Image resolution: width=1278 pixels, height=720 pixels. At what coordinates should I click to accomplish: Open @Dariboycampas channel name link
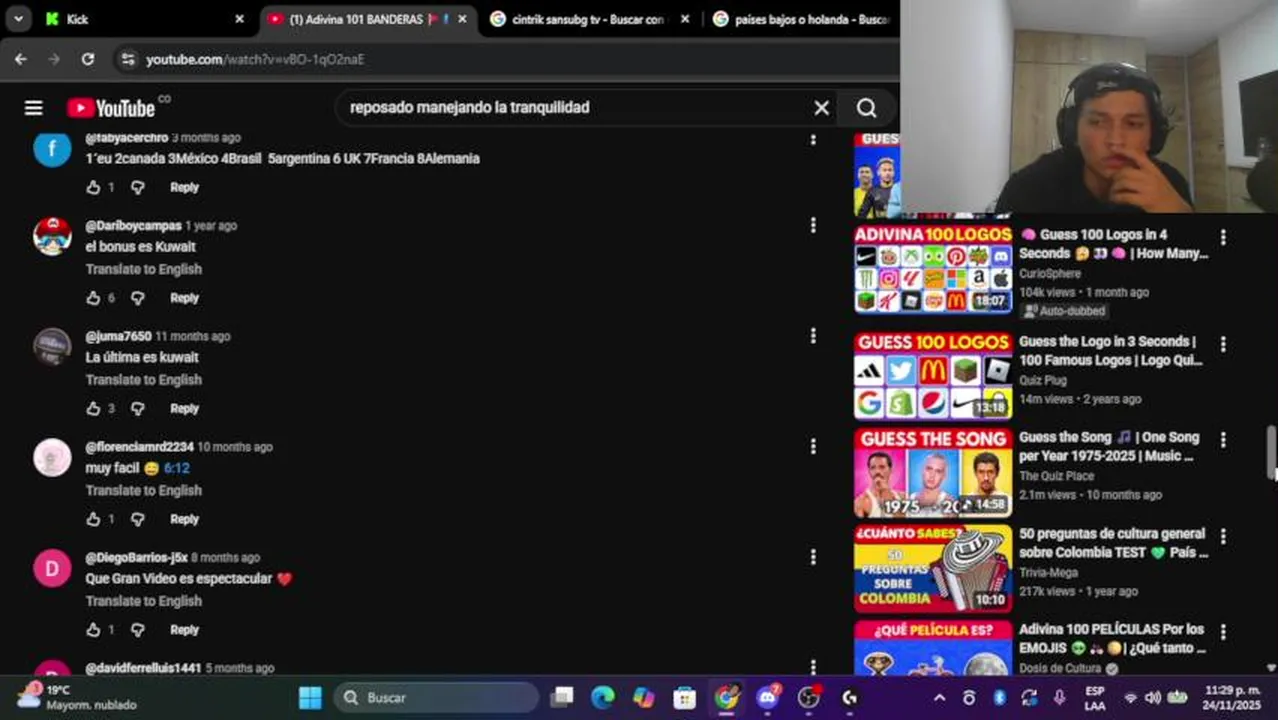pyautogui.click(x=133, y=226)
